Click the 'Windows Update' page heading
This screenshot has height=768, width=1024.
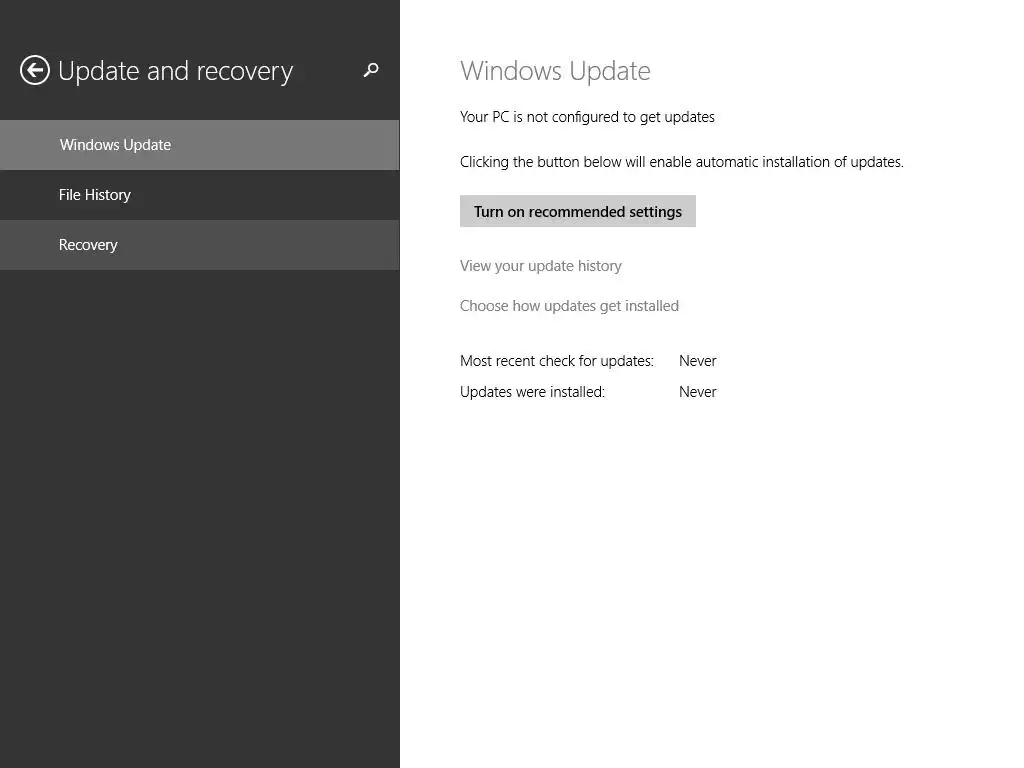pyautogui.click(x=555, y=71)
